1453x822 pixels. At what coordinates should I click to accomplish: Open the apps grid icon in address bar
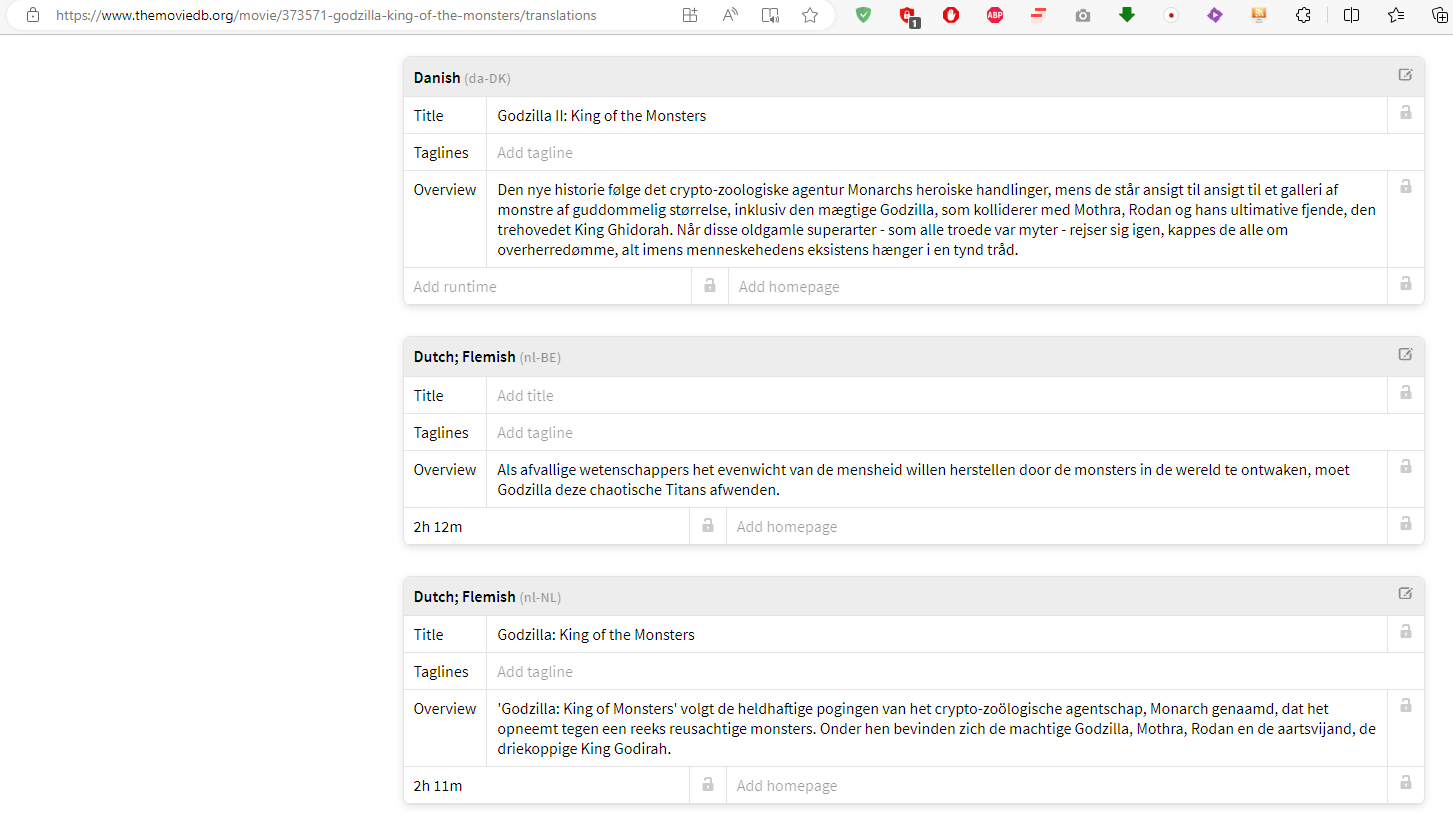[x=690, y=15]
